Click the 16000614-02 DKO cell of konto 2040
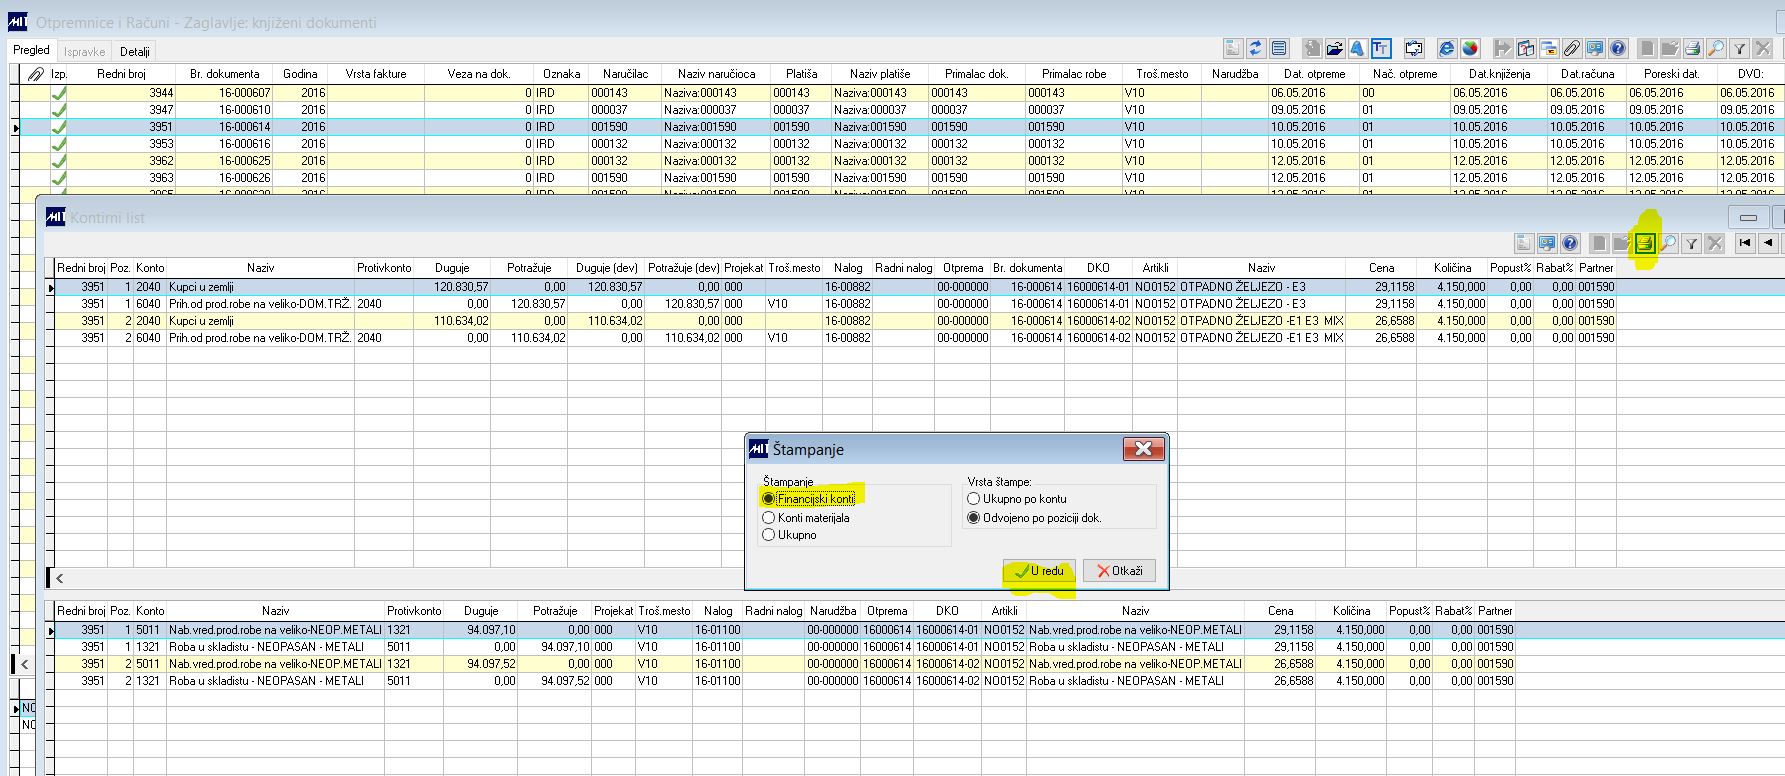The width and height of the screenshot is (1785, 776). (x=1098, y=321)
